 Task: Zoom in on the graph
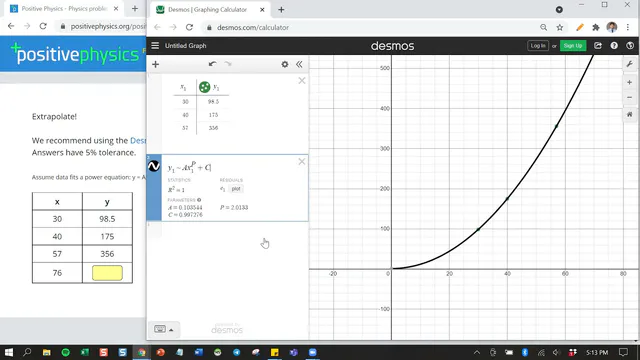tap(629, 82)
